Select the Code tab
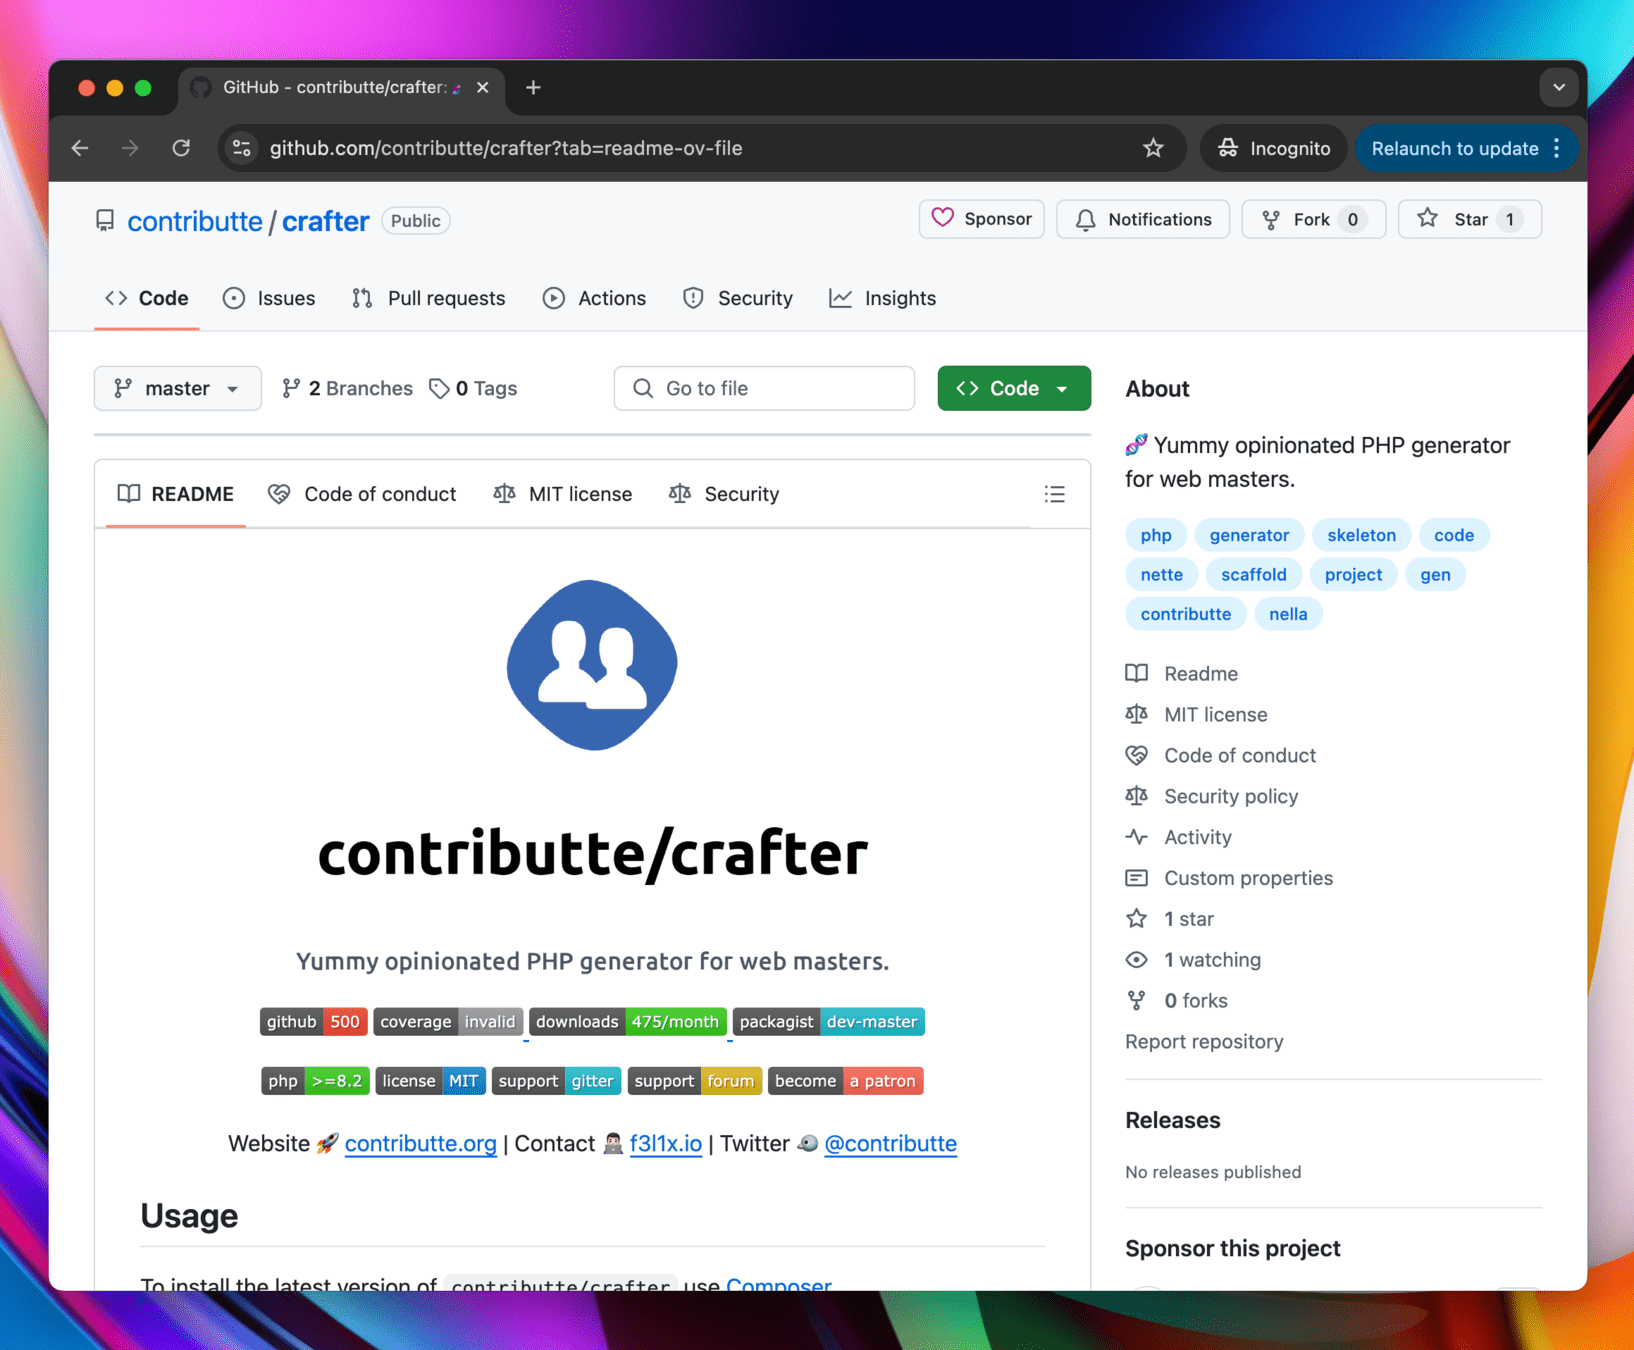This screenshot has height=1350, width=1634. 147,298
